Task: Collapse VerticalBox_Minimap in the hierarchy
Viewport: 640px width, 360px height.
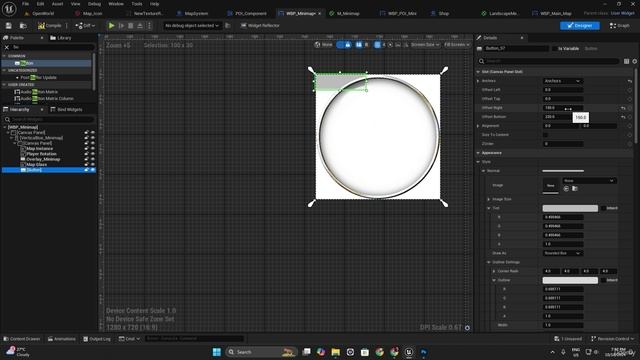Action: coord(12,138)
